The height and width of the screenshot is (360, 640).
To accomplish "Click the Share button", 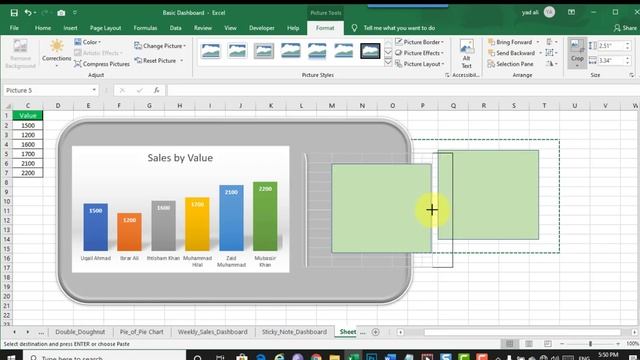I will click(625, 28).
